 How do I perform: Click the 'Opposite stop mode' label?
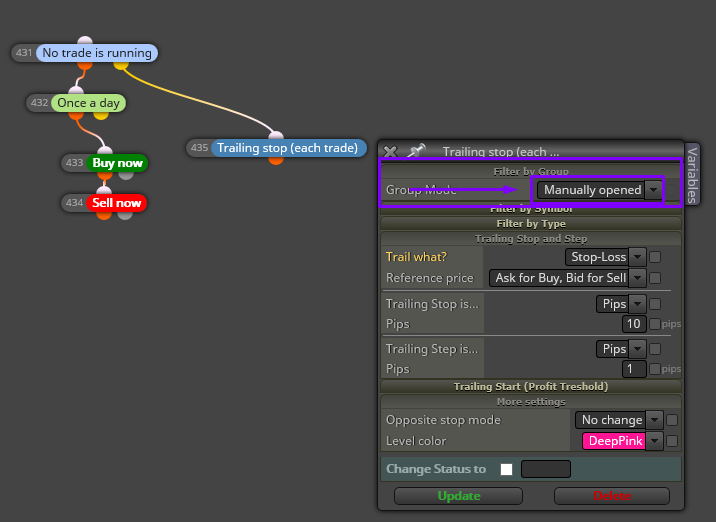coord(443,420)
